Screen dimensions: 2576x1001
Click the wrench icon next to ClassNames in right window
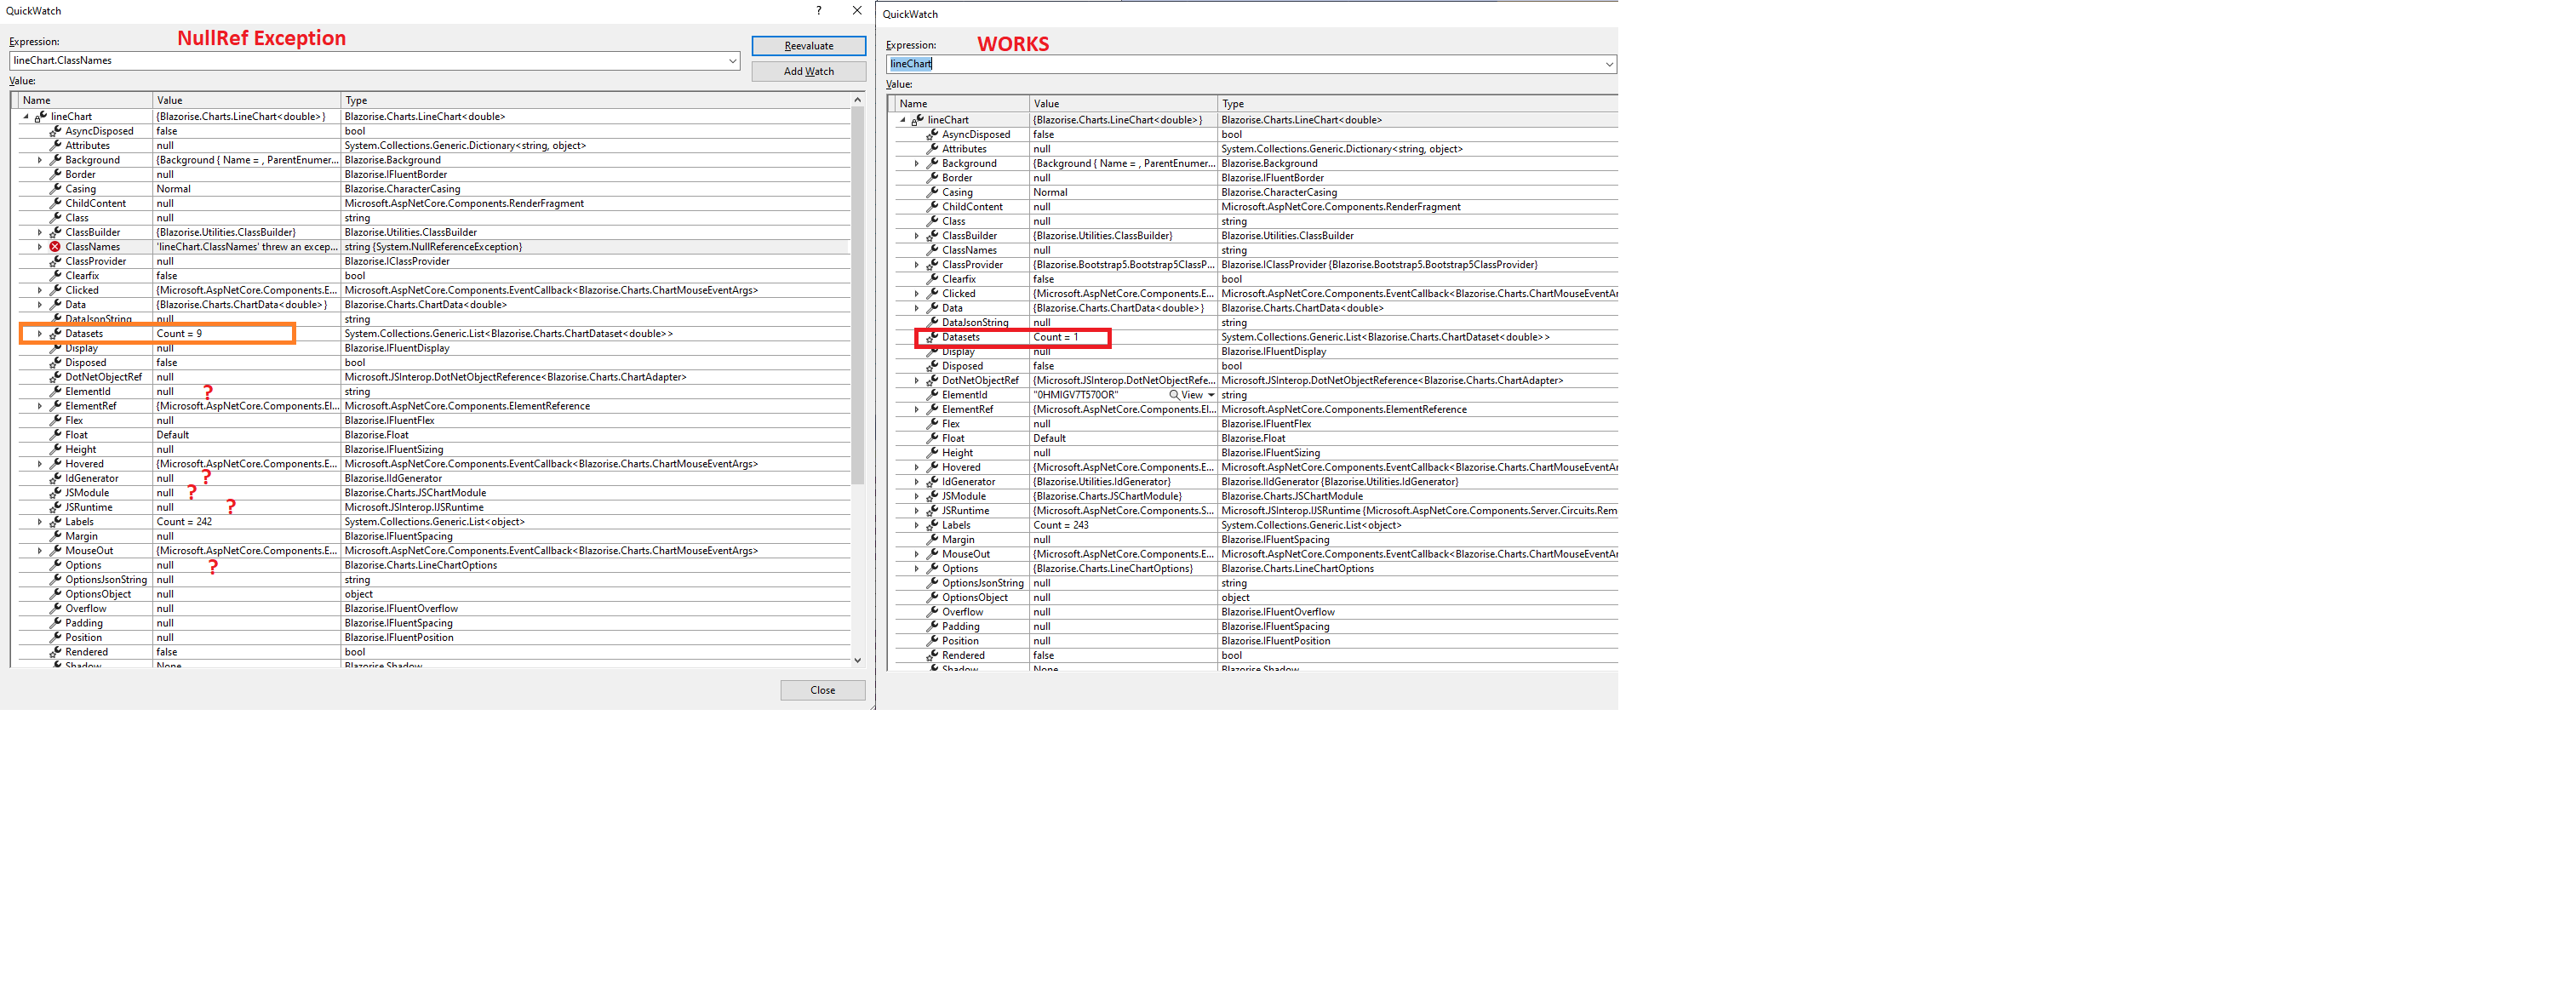(x=931, y=250)
